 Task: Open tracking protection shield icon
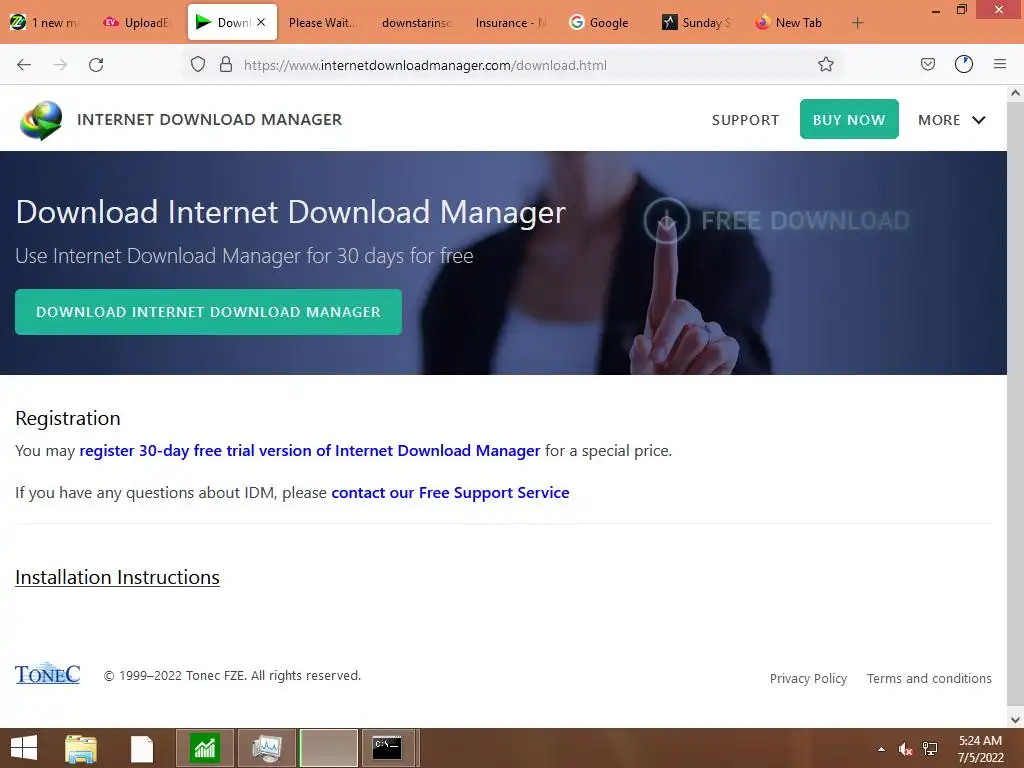[198, 64]
